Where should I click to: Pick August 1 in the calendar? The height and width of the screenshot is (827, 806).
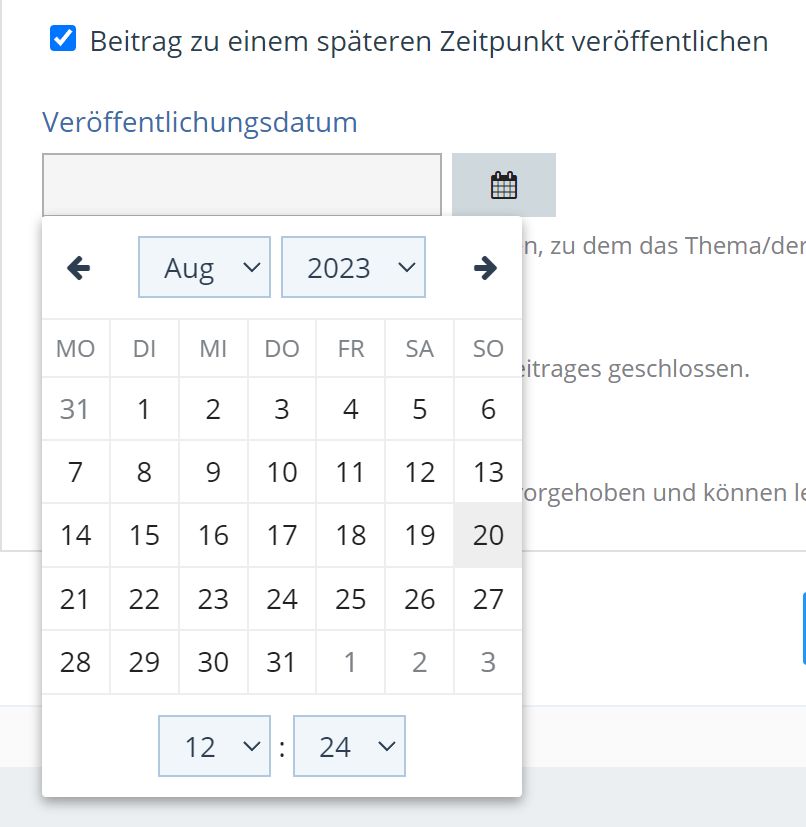click(144, 409)
